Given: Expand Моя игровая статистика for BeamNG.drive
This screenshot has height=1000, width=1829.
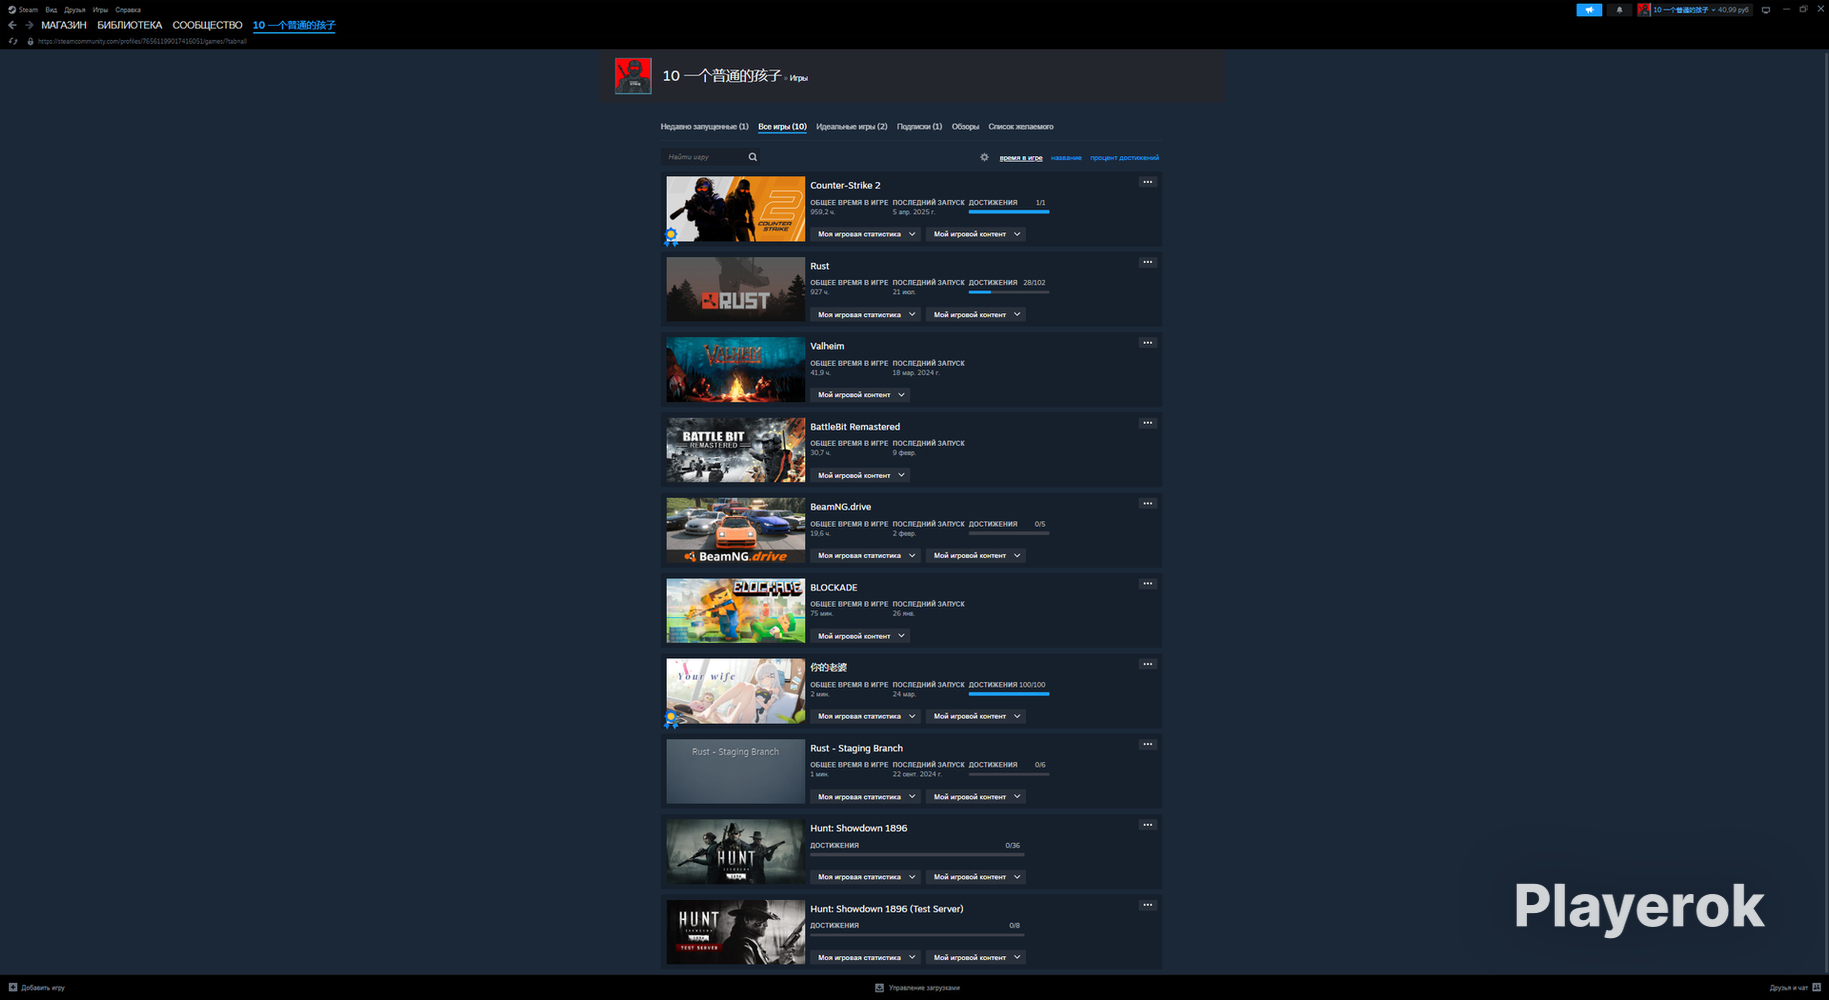Looking at the screenshot, I should click(x=866, y=555).
